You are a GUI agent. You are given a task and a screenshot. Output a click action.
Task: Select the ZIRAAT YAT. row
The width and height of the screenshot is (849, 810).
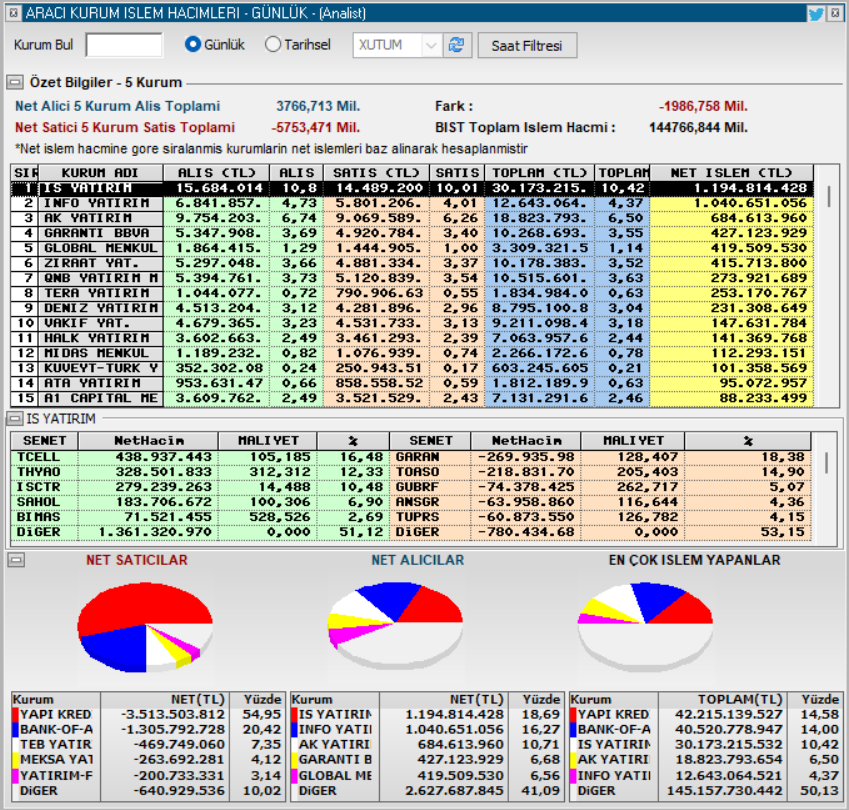coord(412,263)
